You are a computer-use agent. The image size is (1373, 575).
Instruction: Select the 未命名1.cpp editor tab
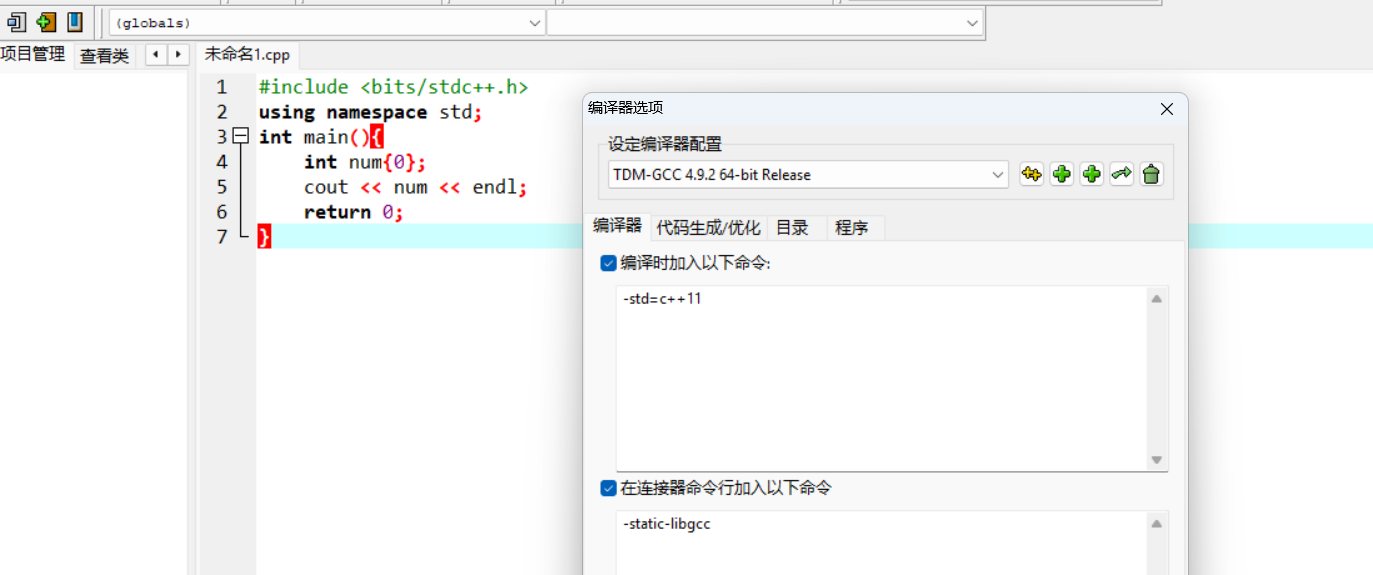click(x=247, y=55)
